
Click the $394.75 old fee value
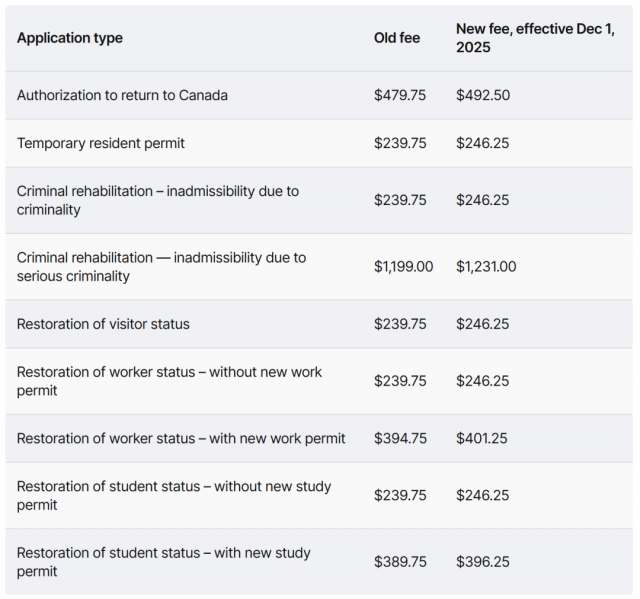400,438
